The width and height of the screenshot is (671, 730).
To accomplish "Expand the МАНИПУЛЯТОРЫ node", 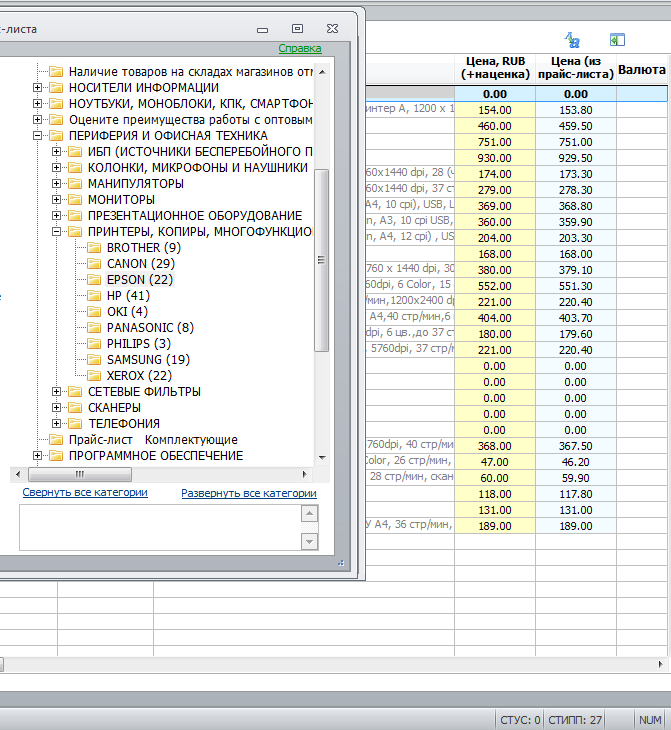I will pyautogui.click(x=56, y=183).
